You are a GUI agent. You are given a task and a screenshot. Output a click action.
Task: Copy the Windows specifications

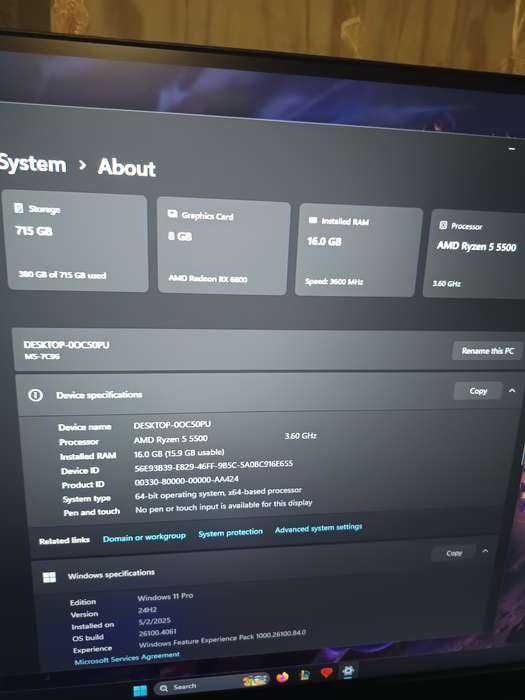point(454,553)
